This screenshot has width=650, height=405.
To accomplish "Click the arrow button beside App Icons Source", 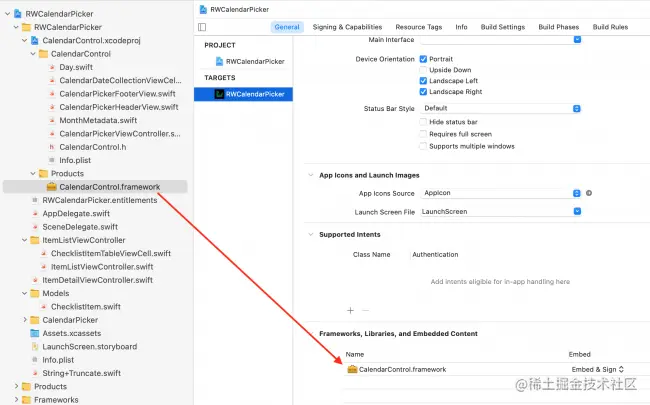I will click(x=589, y=193).
